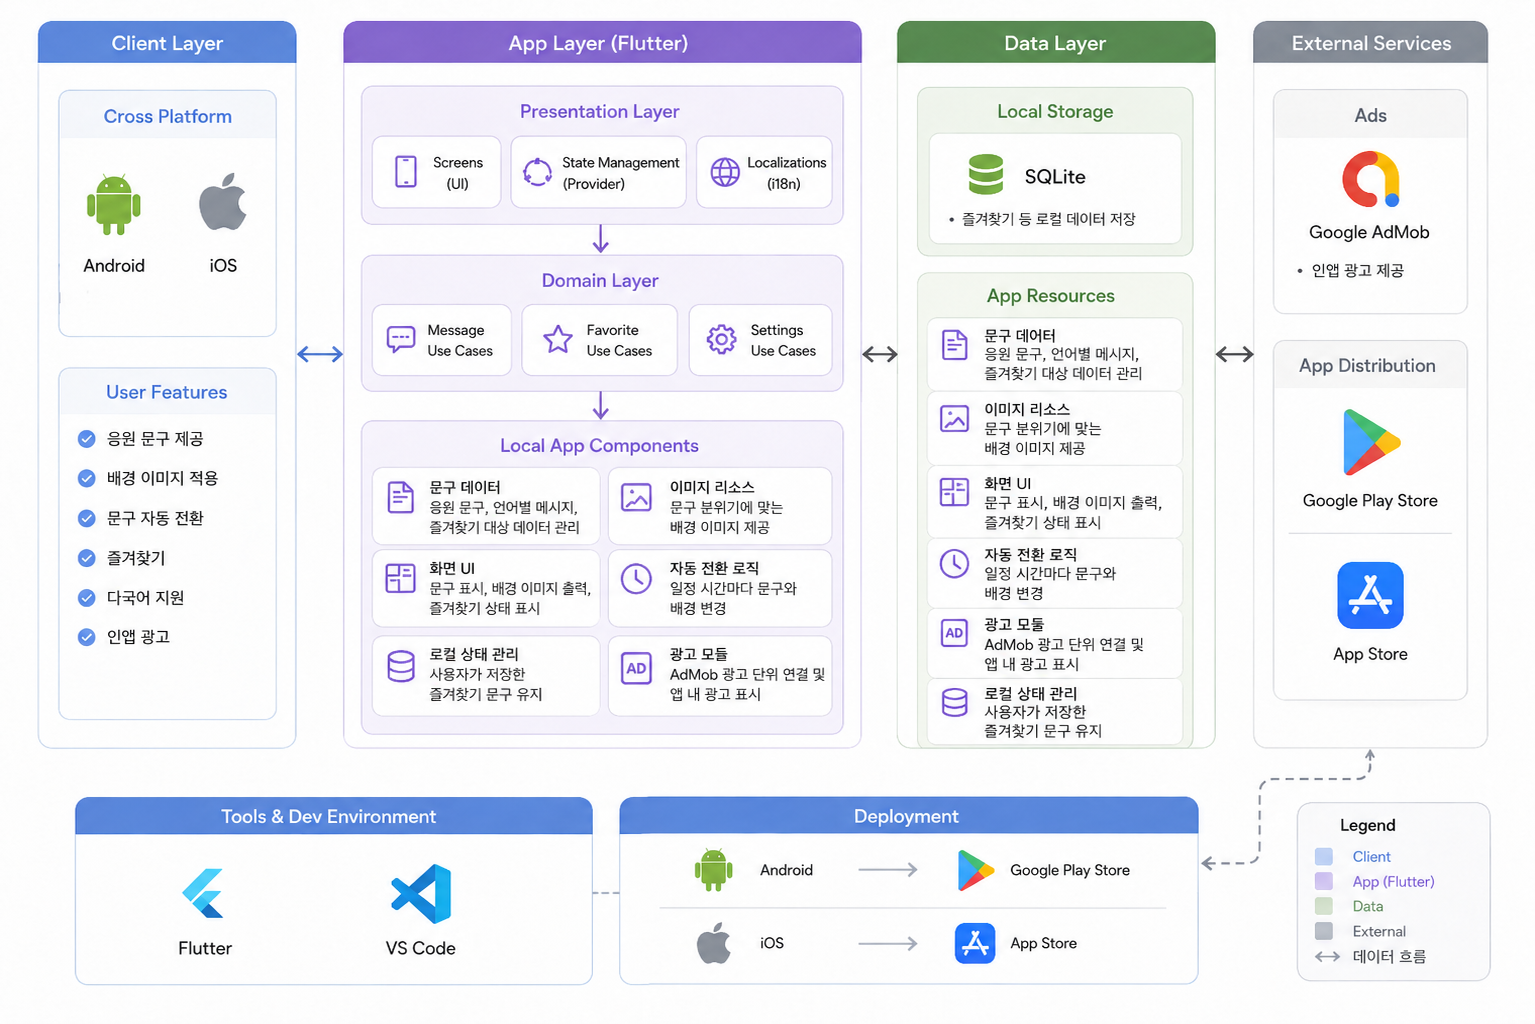The image size is (1535, 1024).
Task: Toggle the 문구 자동 전환 checkmark
Action: click(x=87, y=518)
